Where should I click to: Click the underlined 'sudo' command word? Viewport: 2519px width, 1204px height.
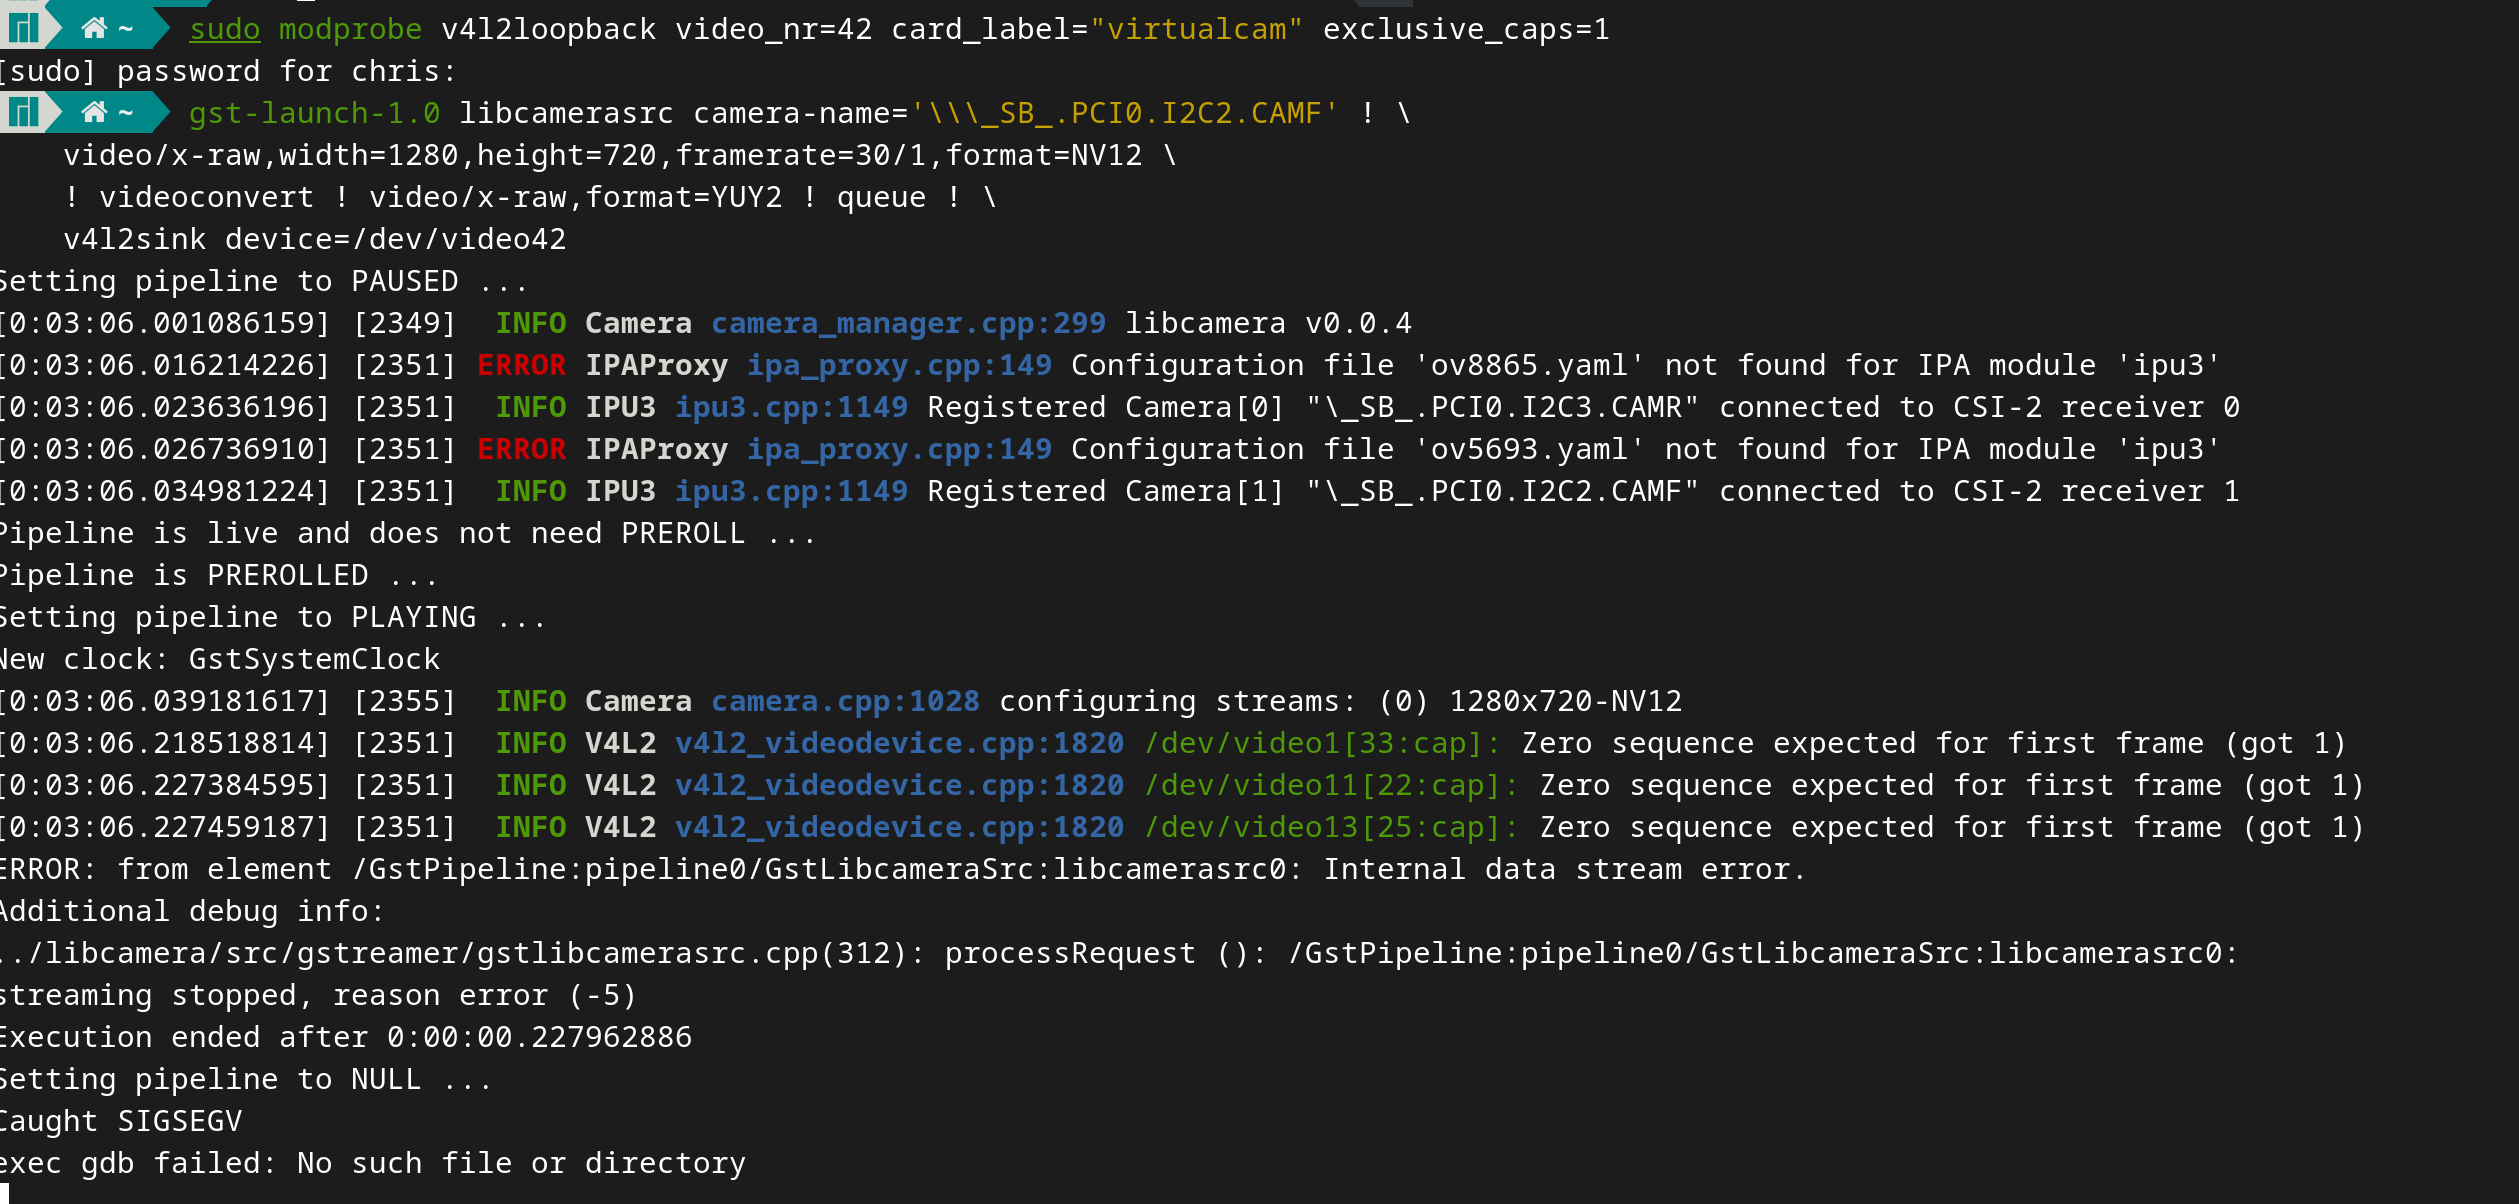pyautogui.click(x=225, y=30)
